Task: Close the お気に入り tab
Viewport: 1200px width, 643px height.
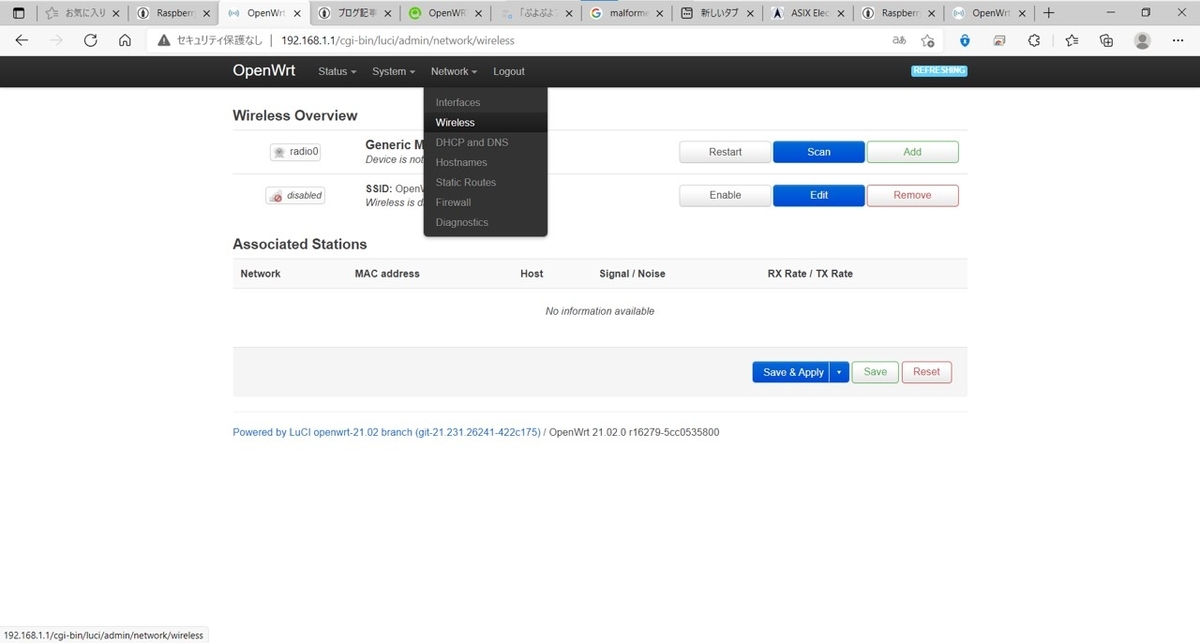Action: click(116, 13)
